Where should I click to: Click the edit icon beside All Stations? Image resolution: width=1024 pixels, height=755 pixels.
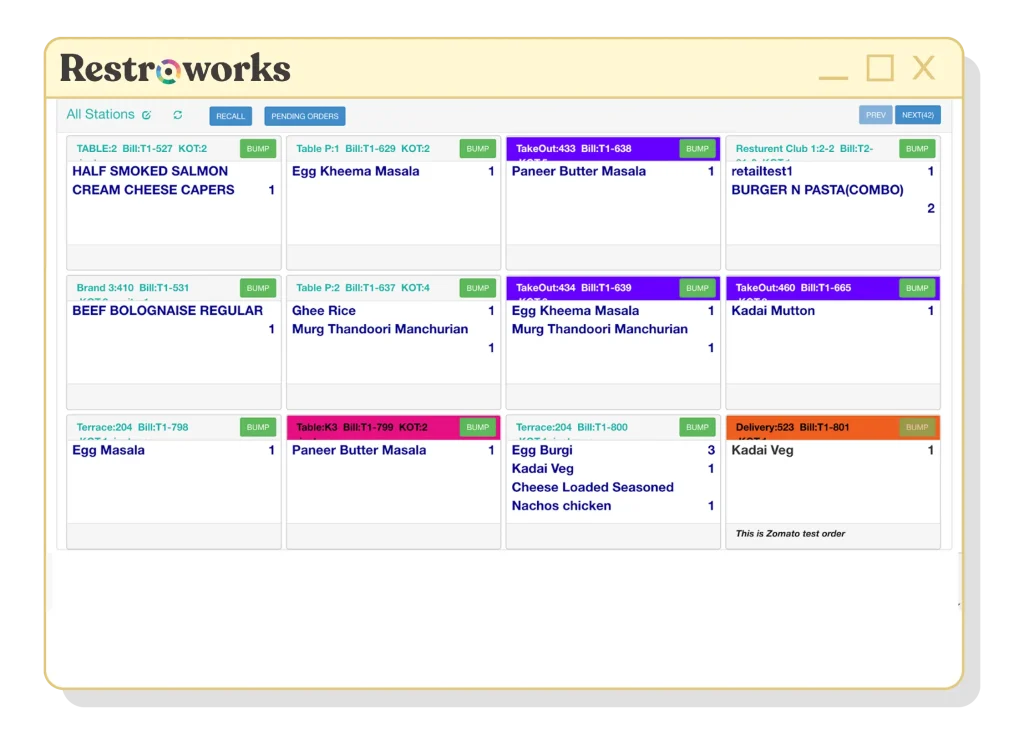click(x=146, y=114)
